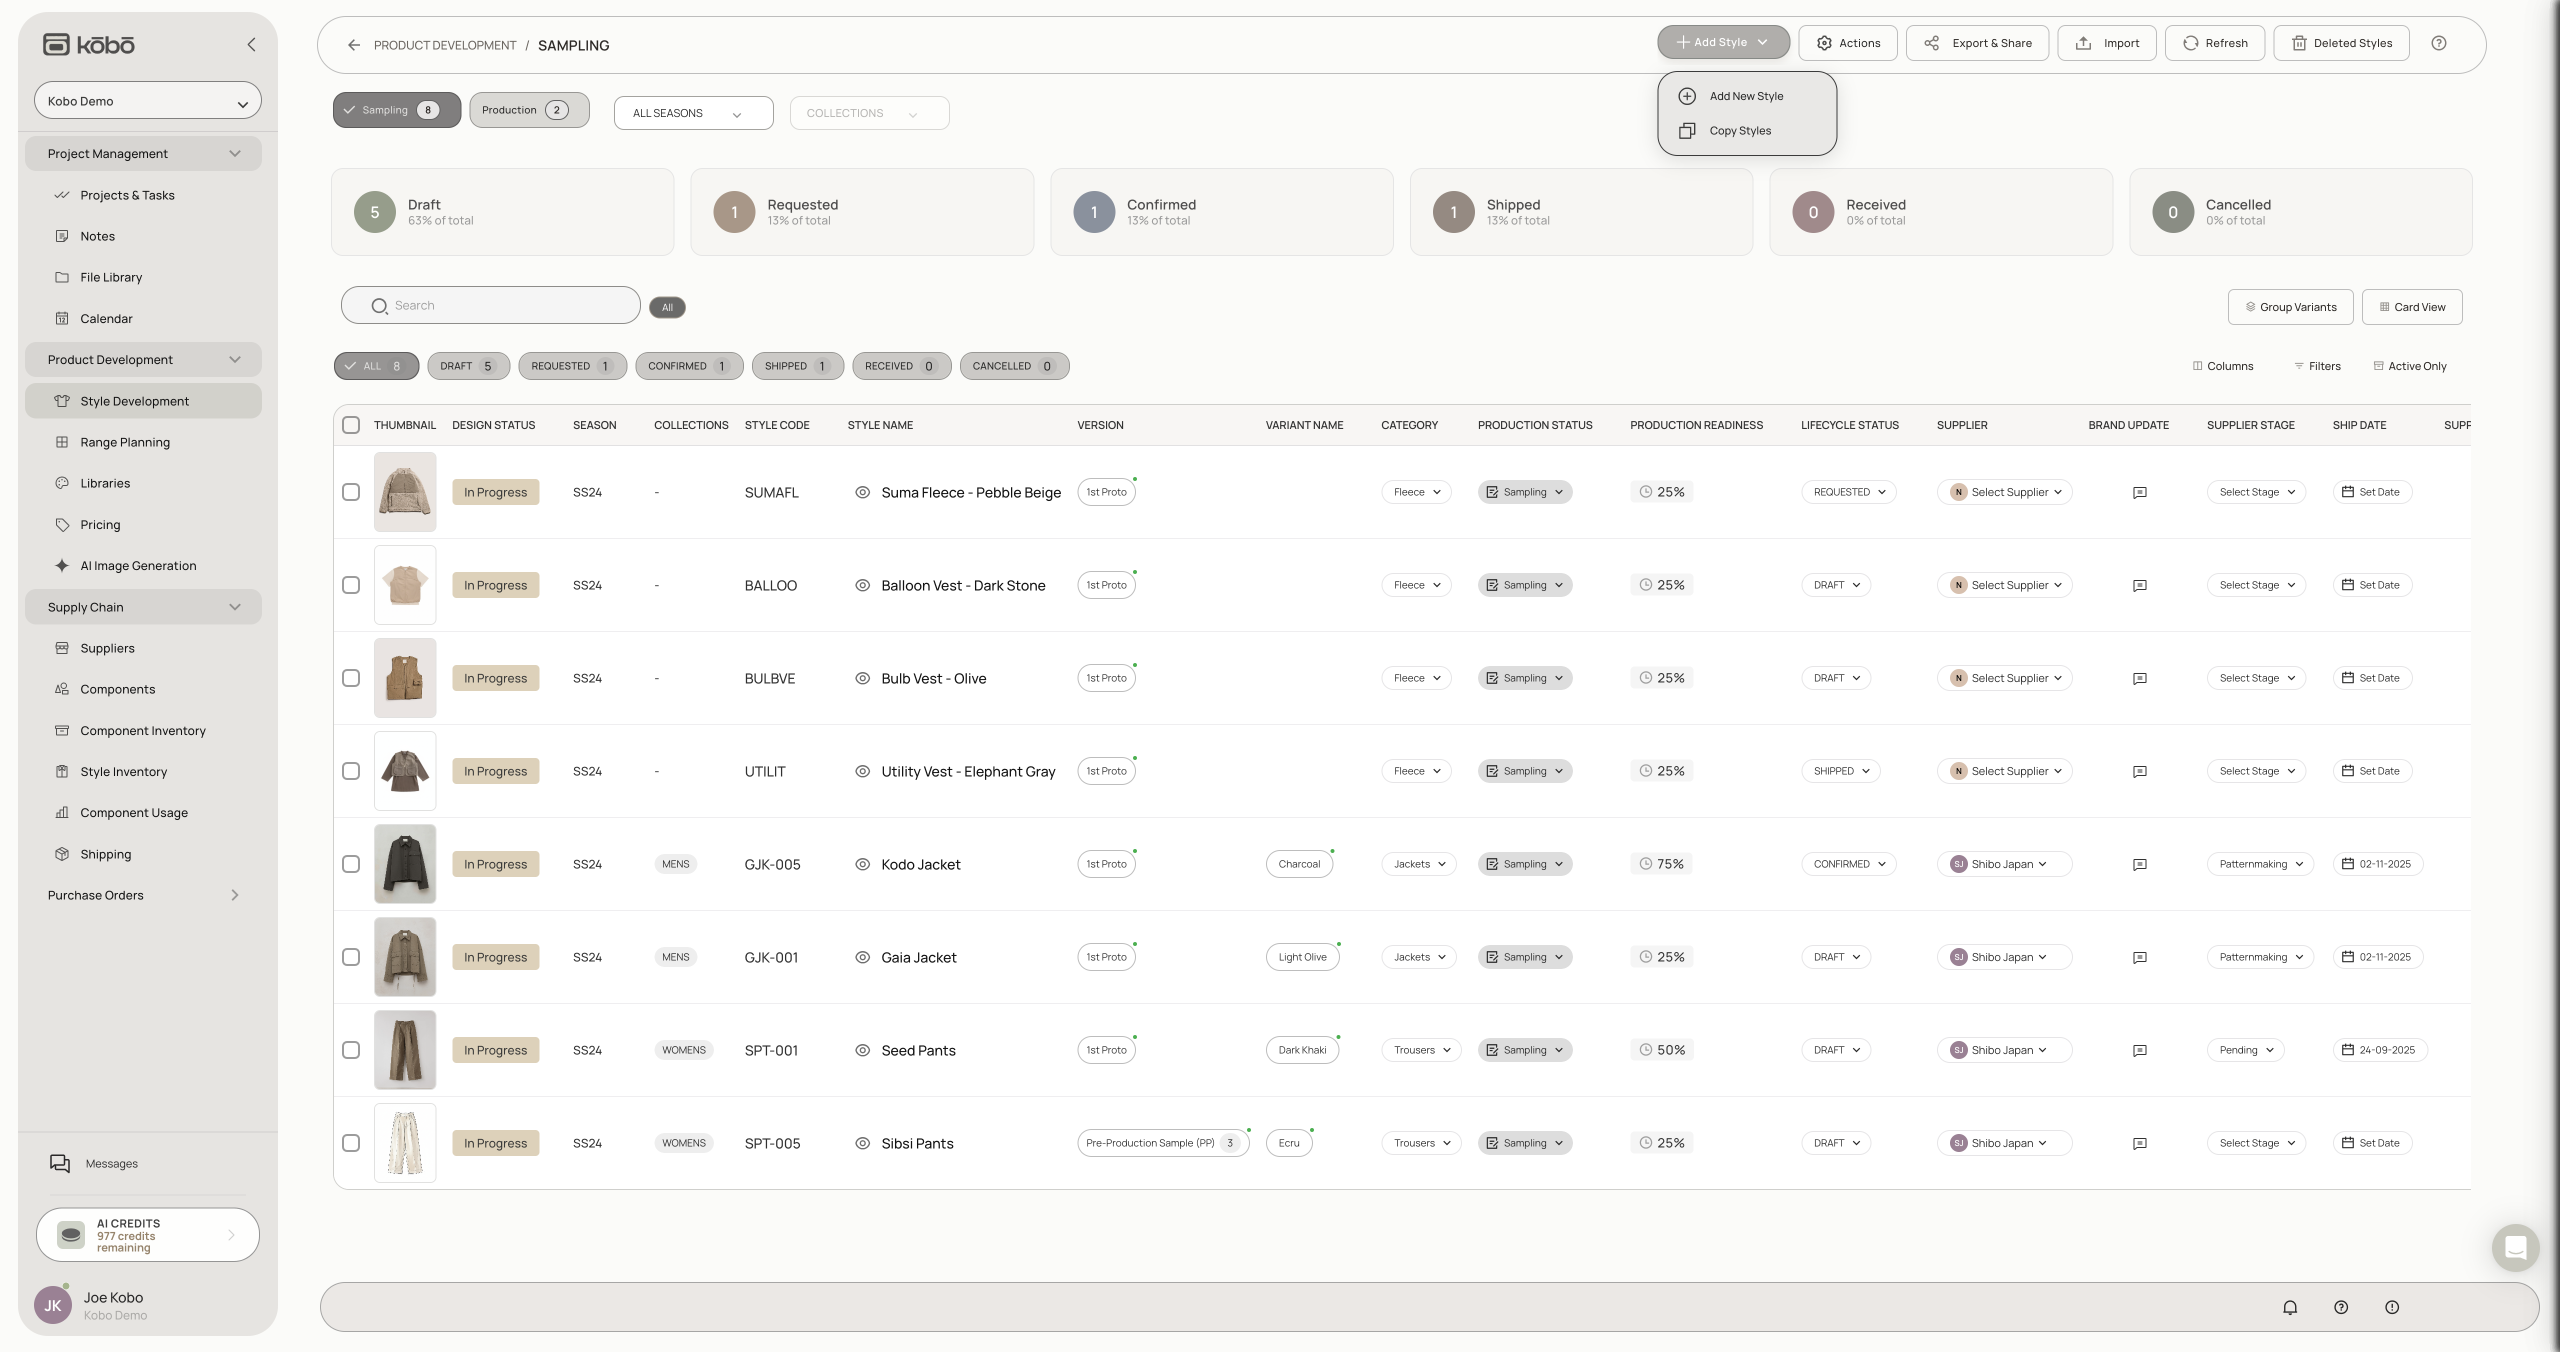
Task: Open the notifications bell icon
Action: (x=2290, y=1307)
